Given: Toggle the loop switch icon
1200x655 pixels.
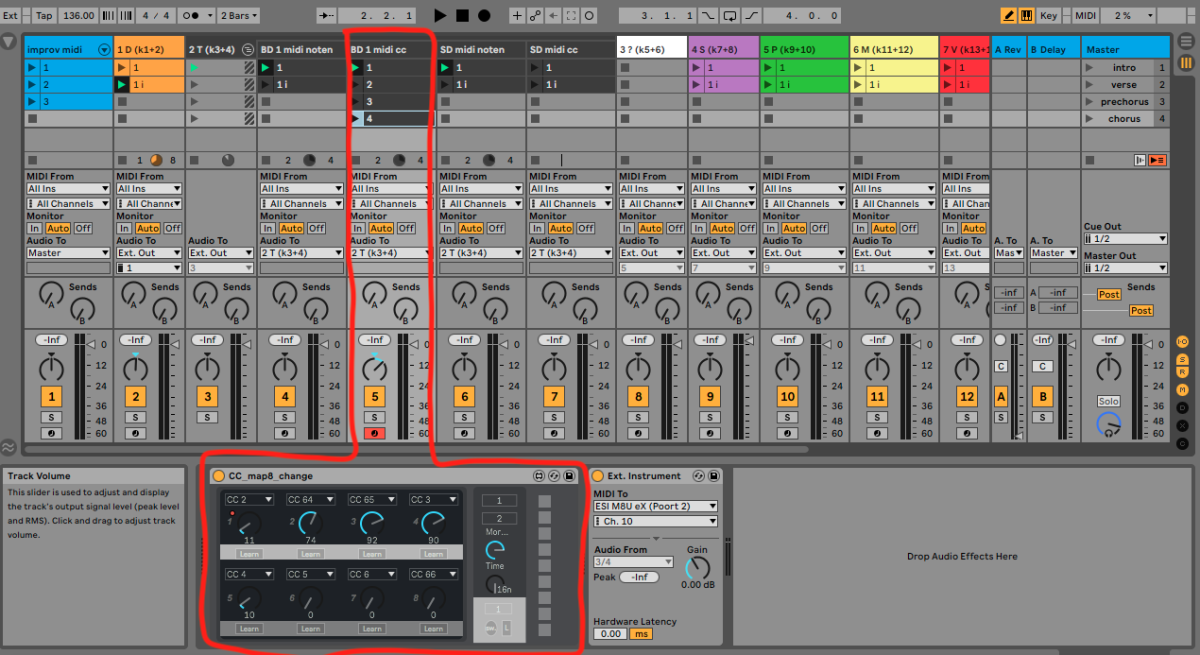Looking at the screenshot, I should [x=729, y=16].
